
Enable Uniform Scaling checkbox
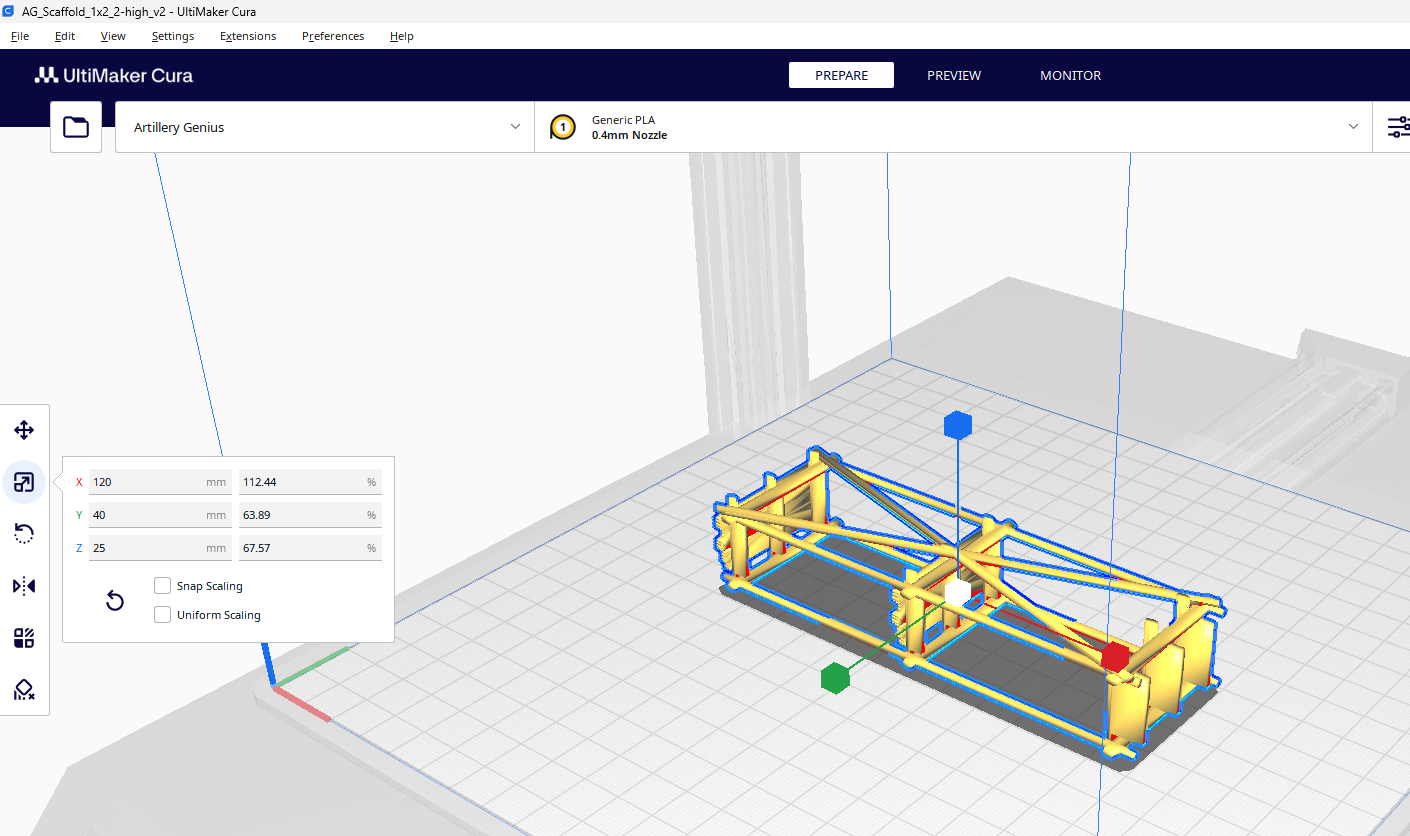(162, 615)
